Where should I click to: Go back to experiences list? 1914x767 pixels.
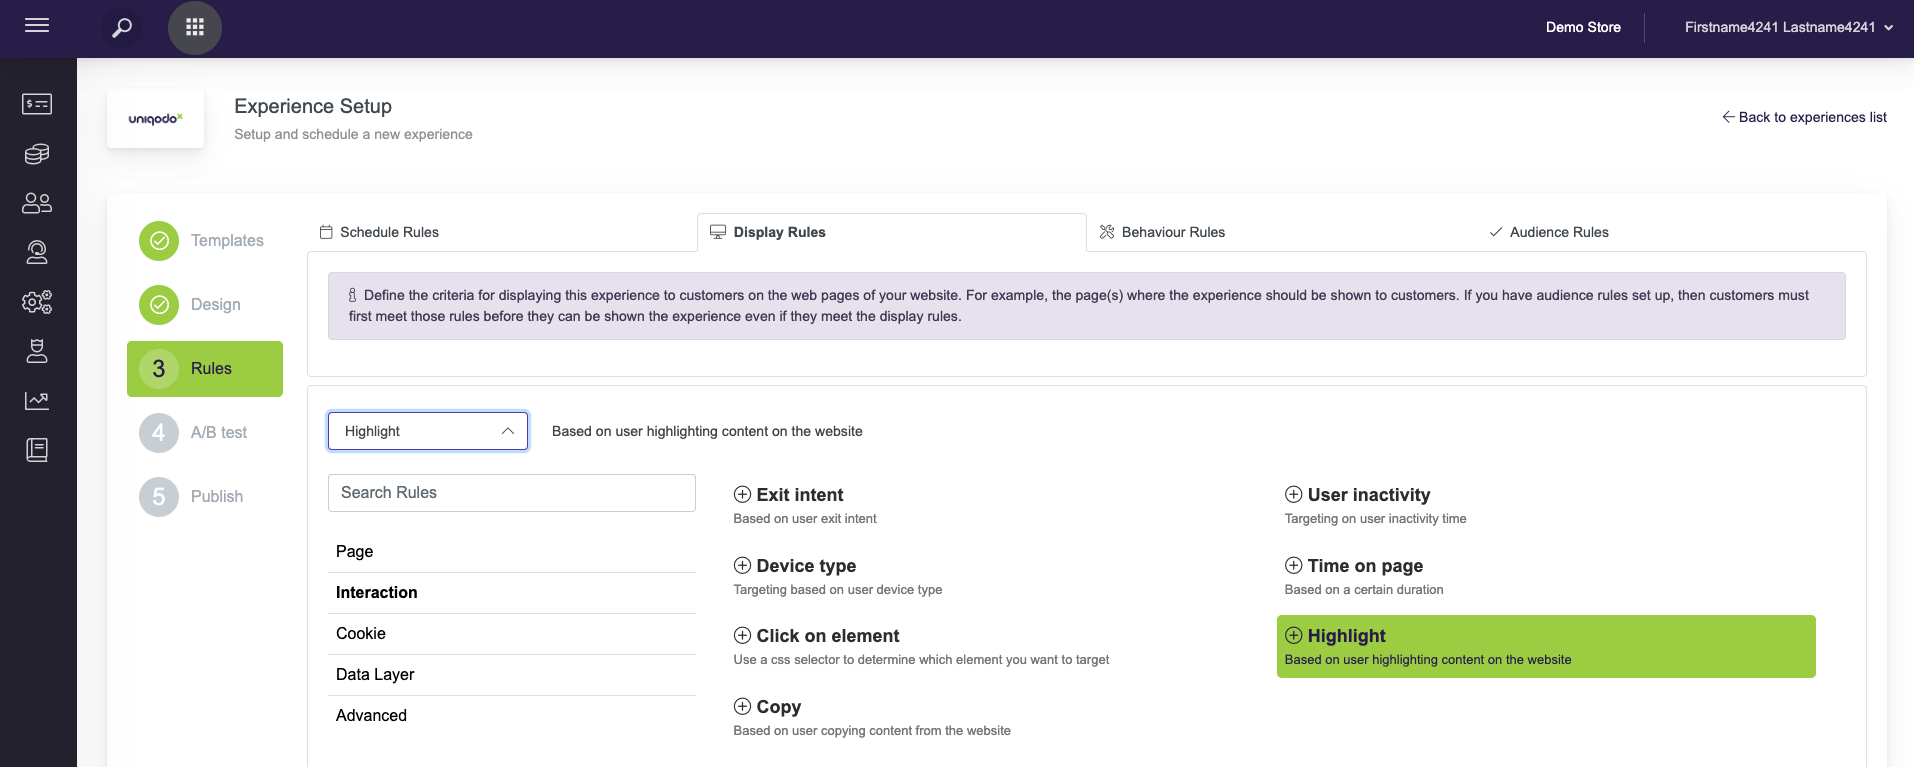(1804, 117)
